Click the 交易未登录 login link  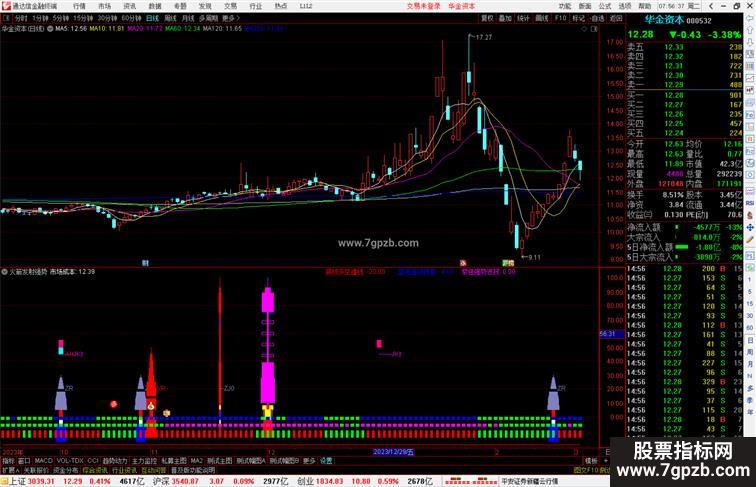coord(423,6)
